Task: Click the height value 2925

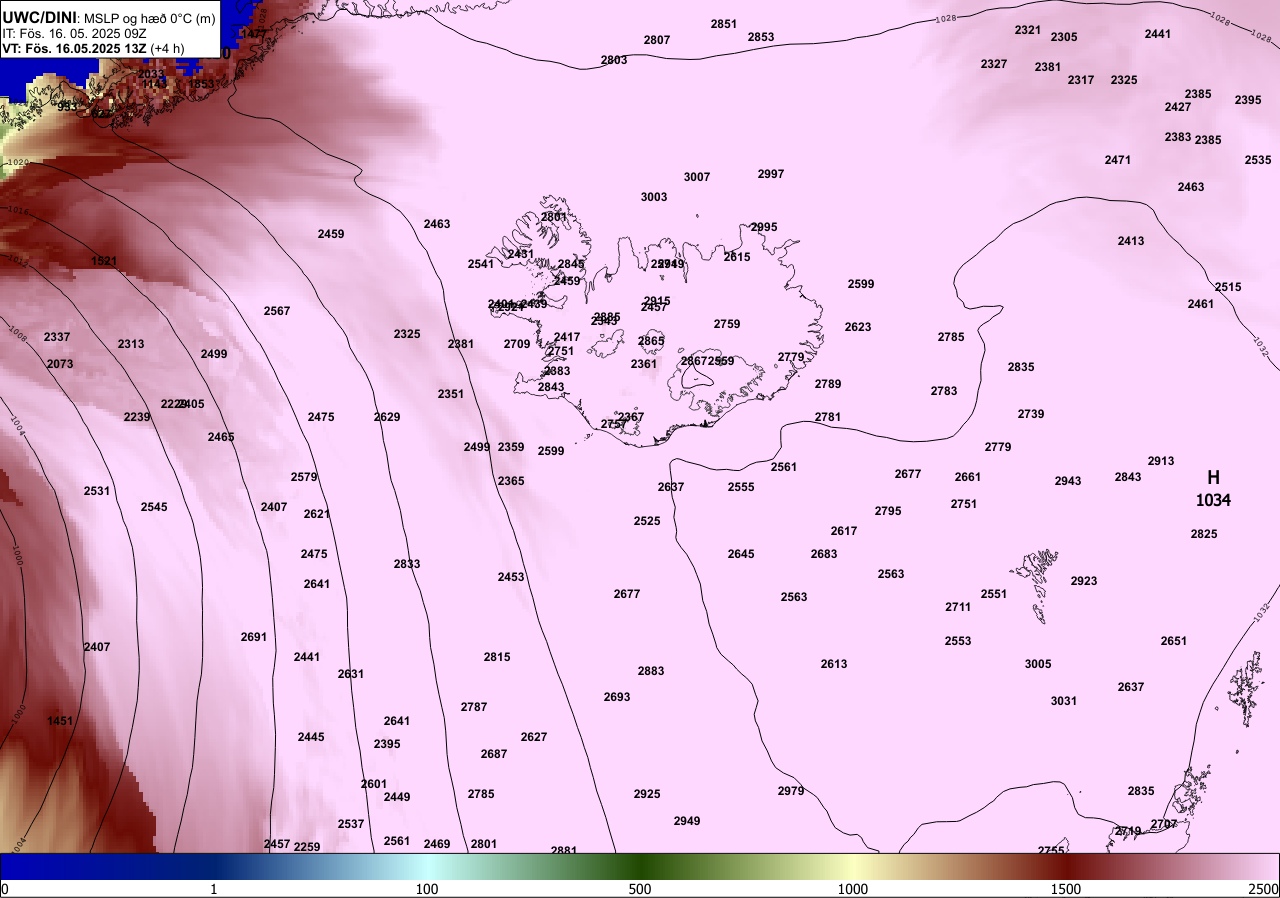Action: (x=647, y=794)
